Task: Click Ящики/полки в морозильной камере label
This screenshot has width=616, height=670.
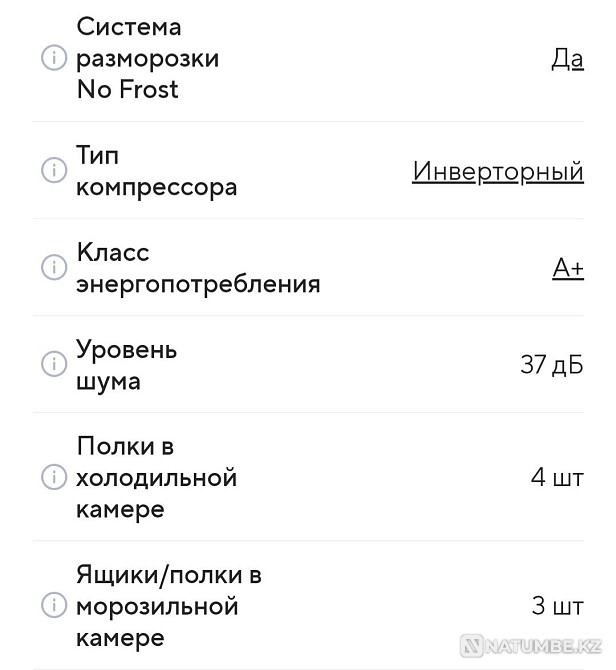Action: [168, 606]
